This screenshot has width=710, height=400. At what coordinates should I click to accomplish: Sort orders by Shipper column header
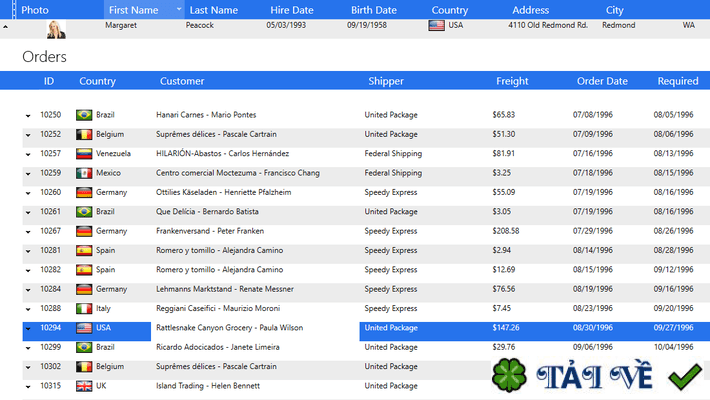[x=385, y=81]
